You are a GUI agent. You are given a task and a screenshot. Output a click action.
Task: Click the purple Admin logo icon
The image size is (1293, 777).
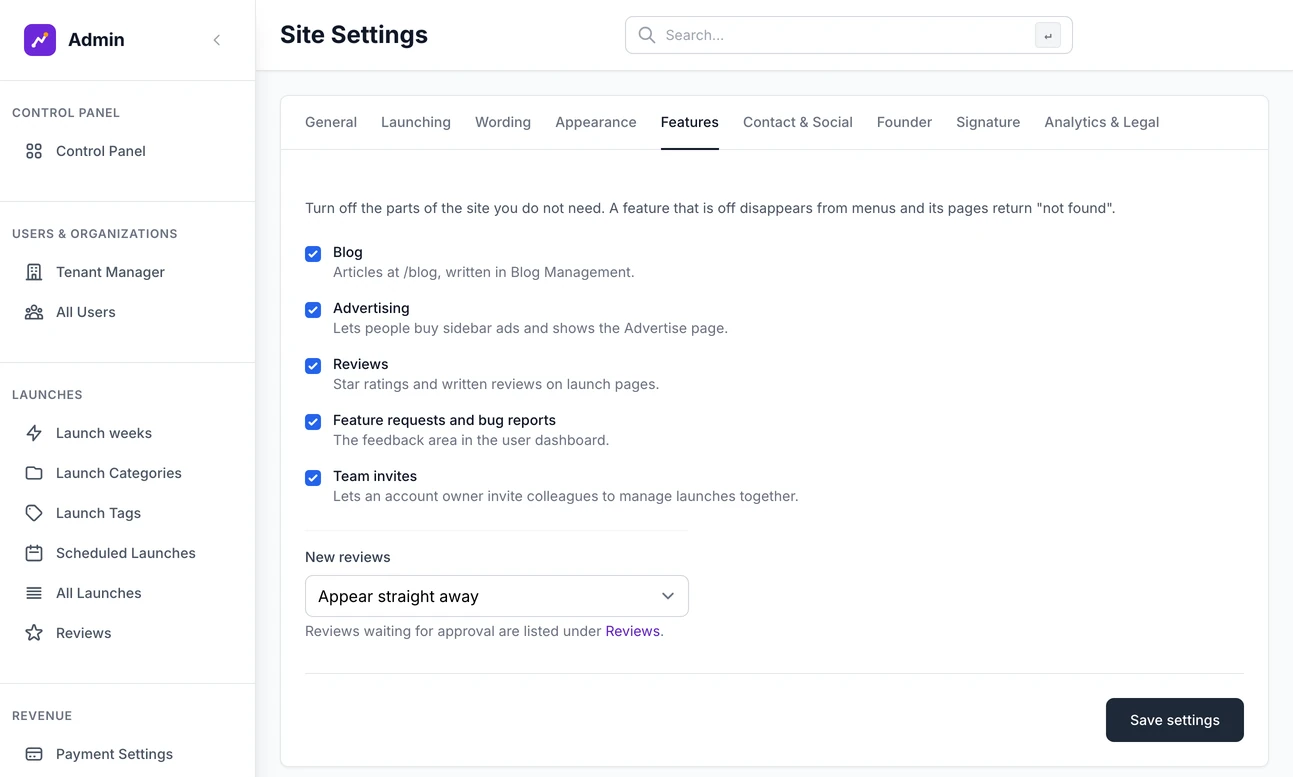pyautogui.click(x=40, y=40)
